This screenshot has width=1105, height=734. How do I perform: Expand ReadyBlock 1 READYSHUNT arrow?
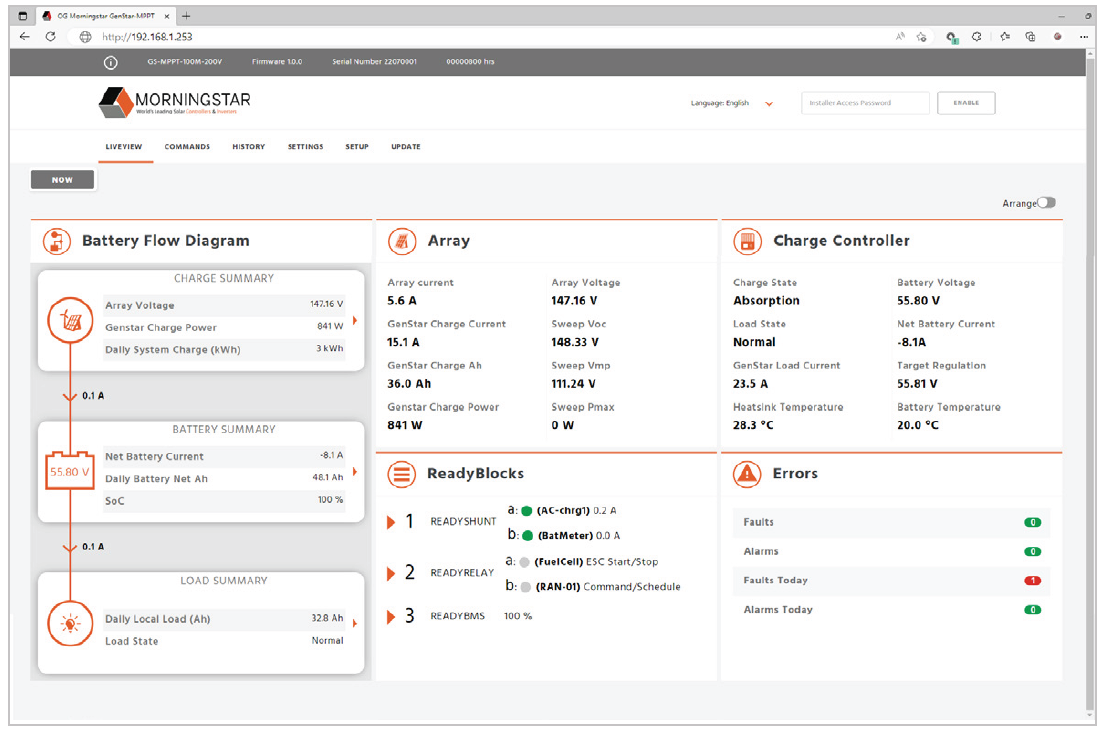click(392, 522)
